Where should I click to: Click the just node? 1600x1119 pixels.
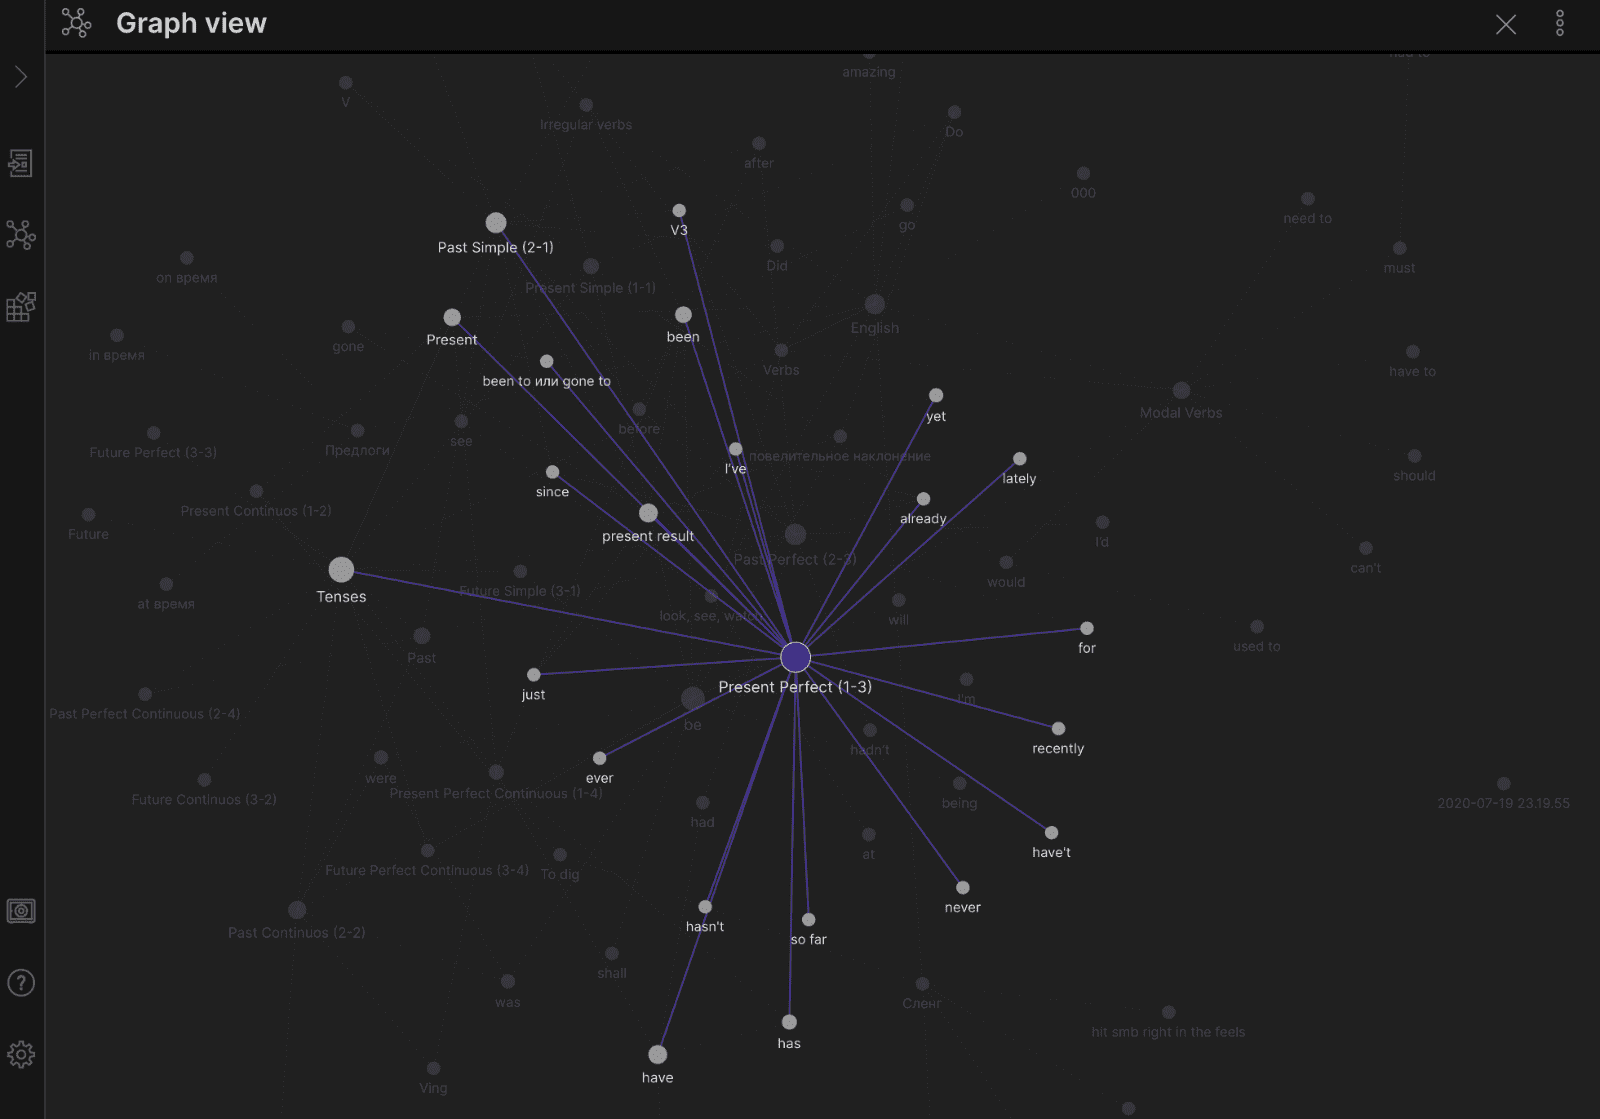point(534,675)
